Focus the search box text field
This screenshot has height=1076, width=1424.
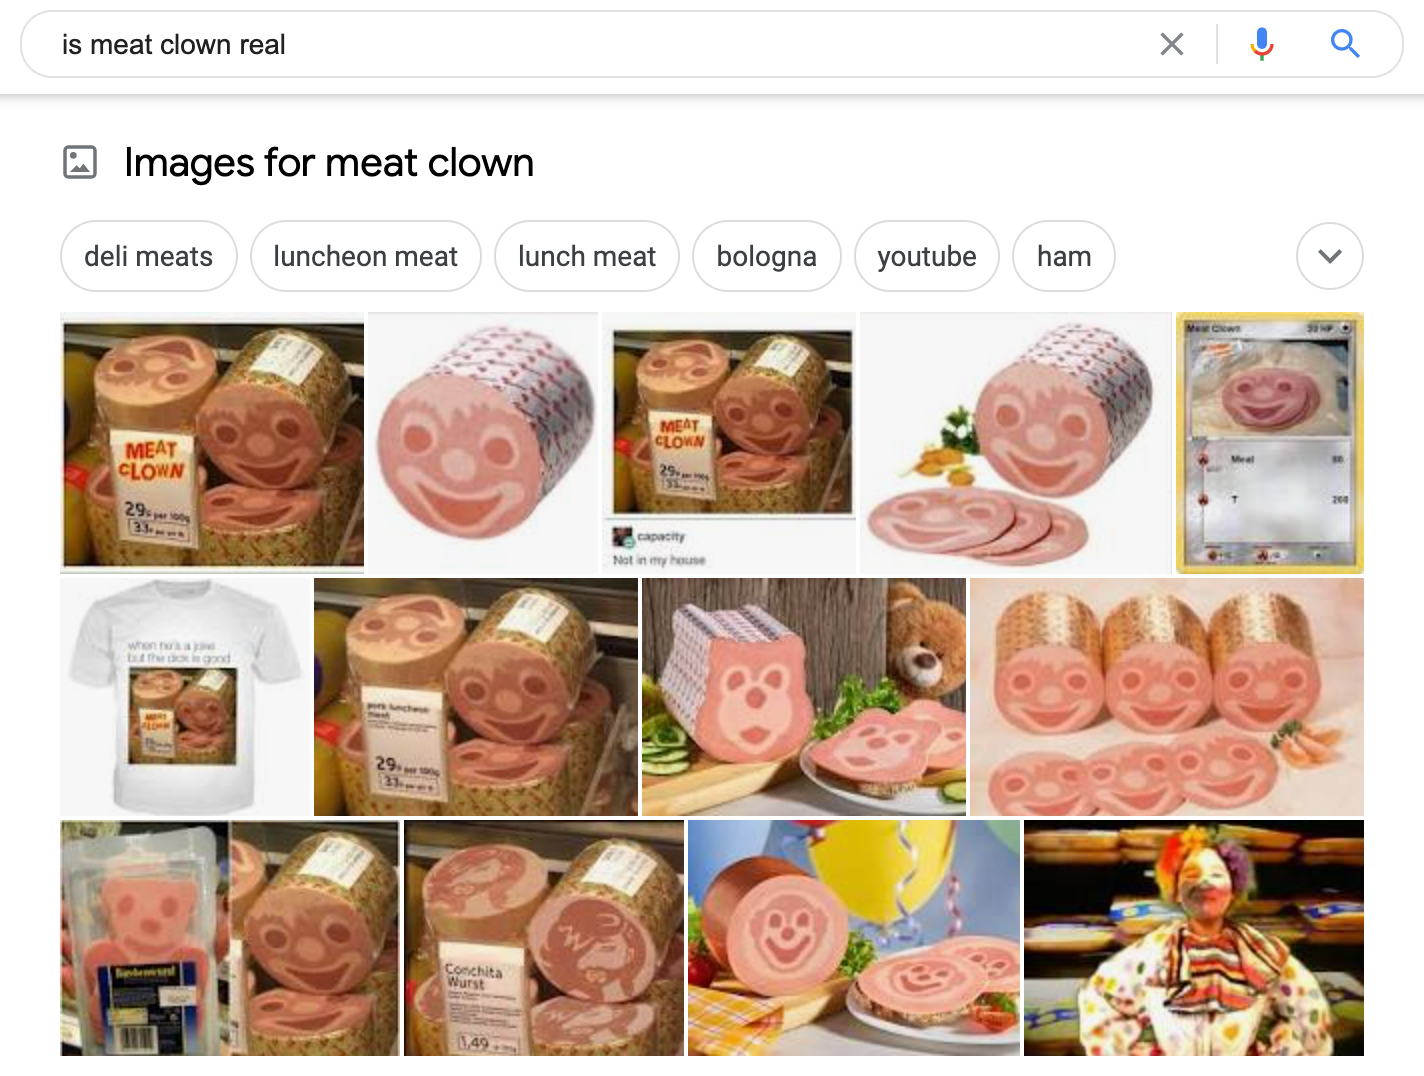pyautogui.click(x=600, y=44)
